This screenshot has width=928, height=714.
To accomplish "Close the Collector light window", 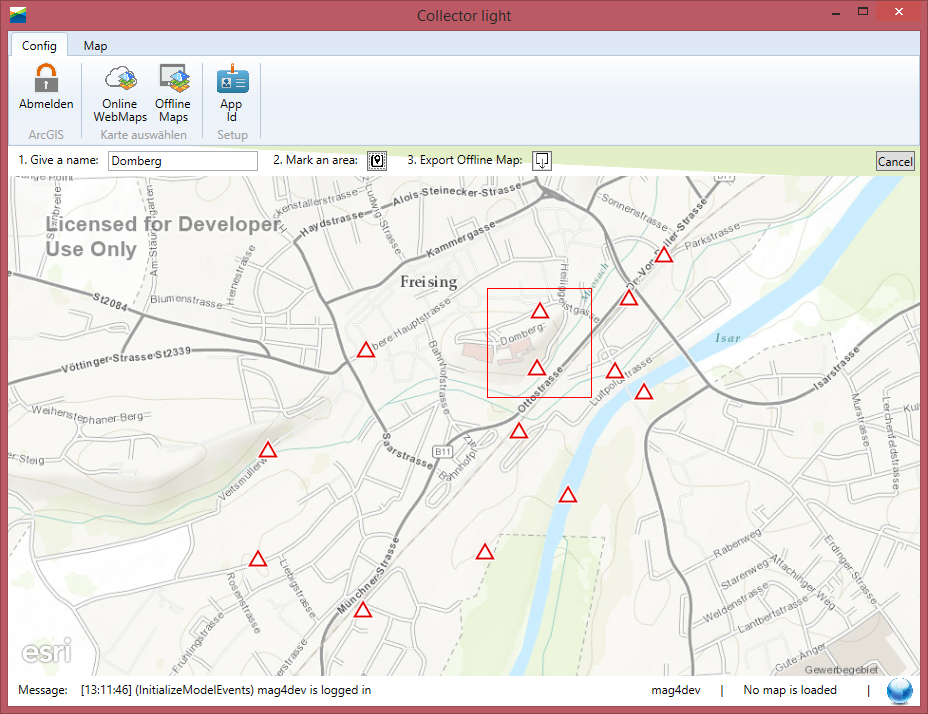I will click(899, 12).
